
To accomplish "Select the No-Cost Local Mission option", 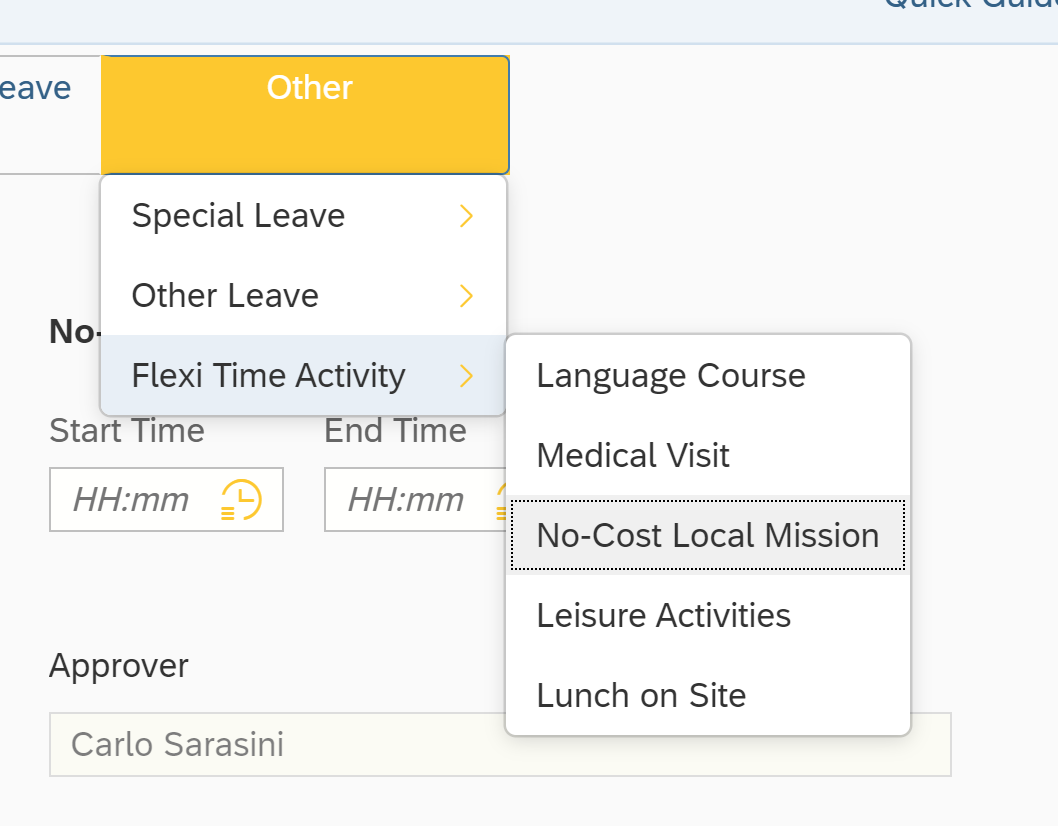I will pyautogui.click(x=707, y=536).
